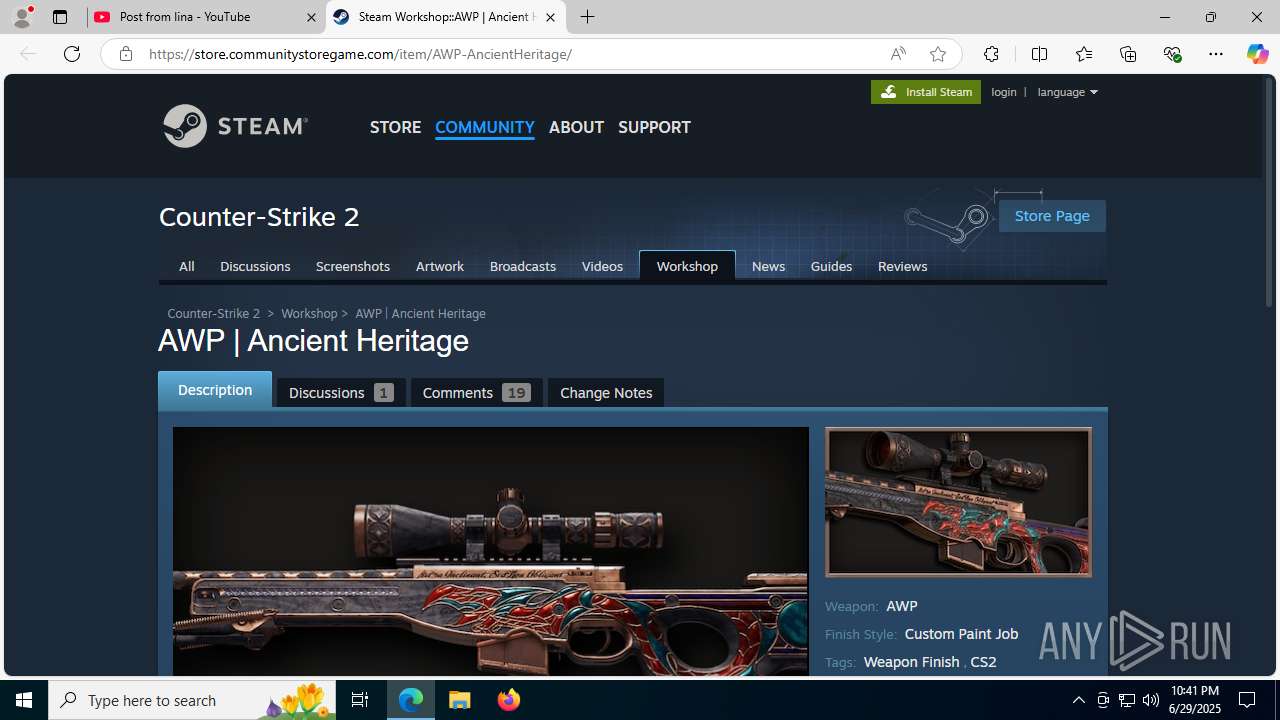Image resolution: width=1280 pixels, height=720 pixels.
Task: Go to ABOUT menu
Action: 576,127
